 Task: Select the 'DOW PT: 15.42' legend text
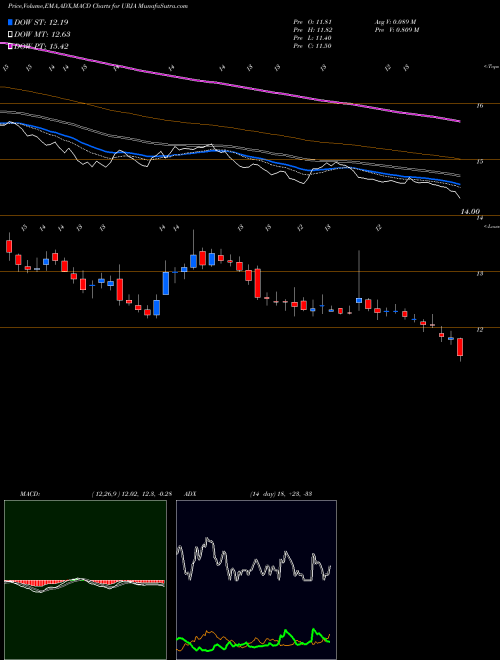click(41, 46)
